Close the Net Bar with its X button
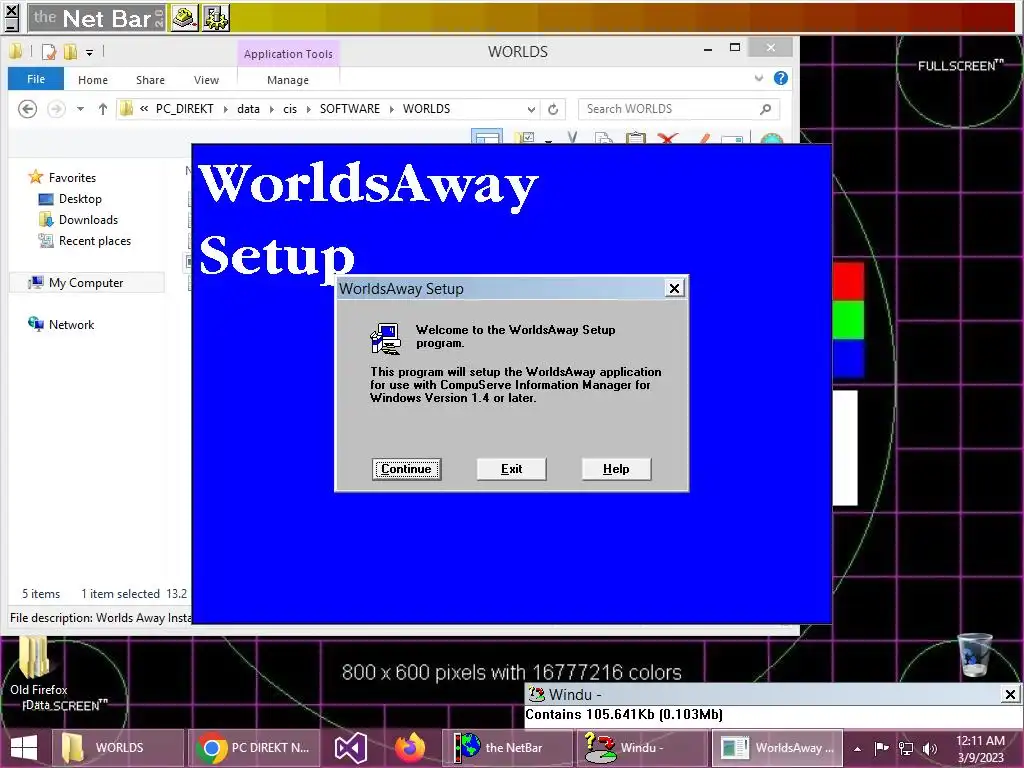This screenshot has width=1024, height=768. pos(11,10)
